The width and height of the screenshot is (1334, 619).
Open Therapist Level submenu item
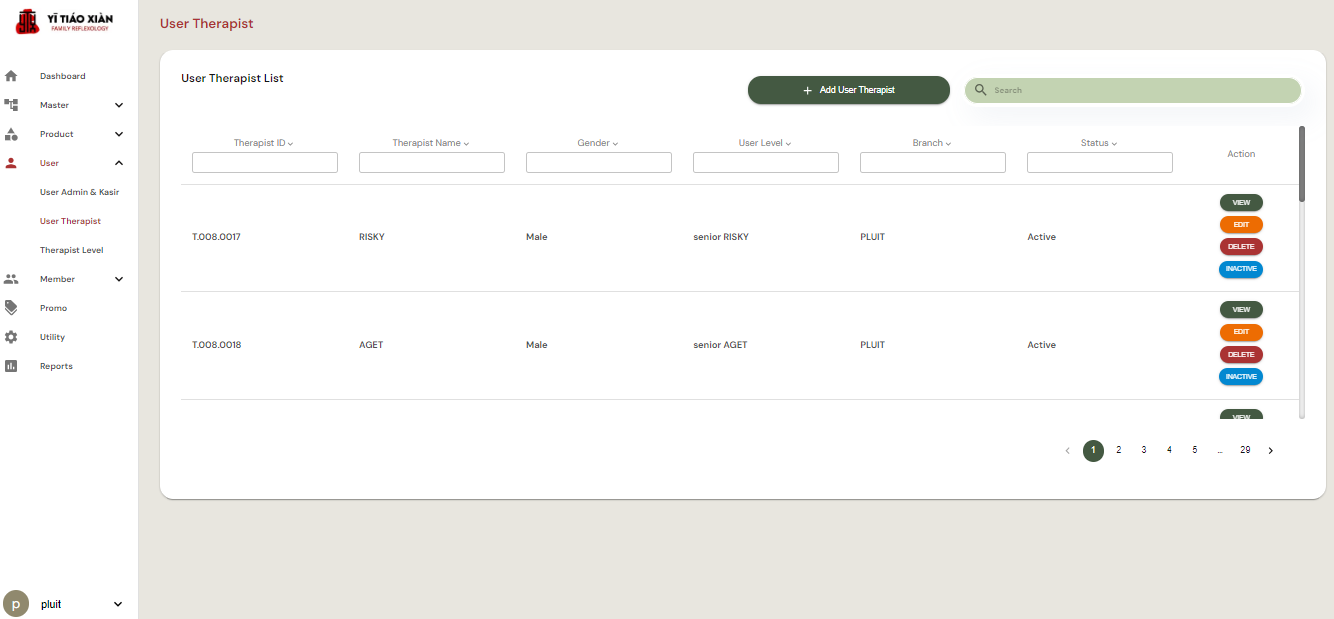click(71, 250)
